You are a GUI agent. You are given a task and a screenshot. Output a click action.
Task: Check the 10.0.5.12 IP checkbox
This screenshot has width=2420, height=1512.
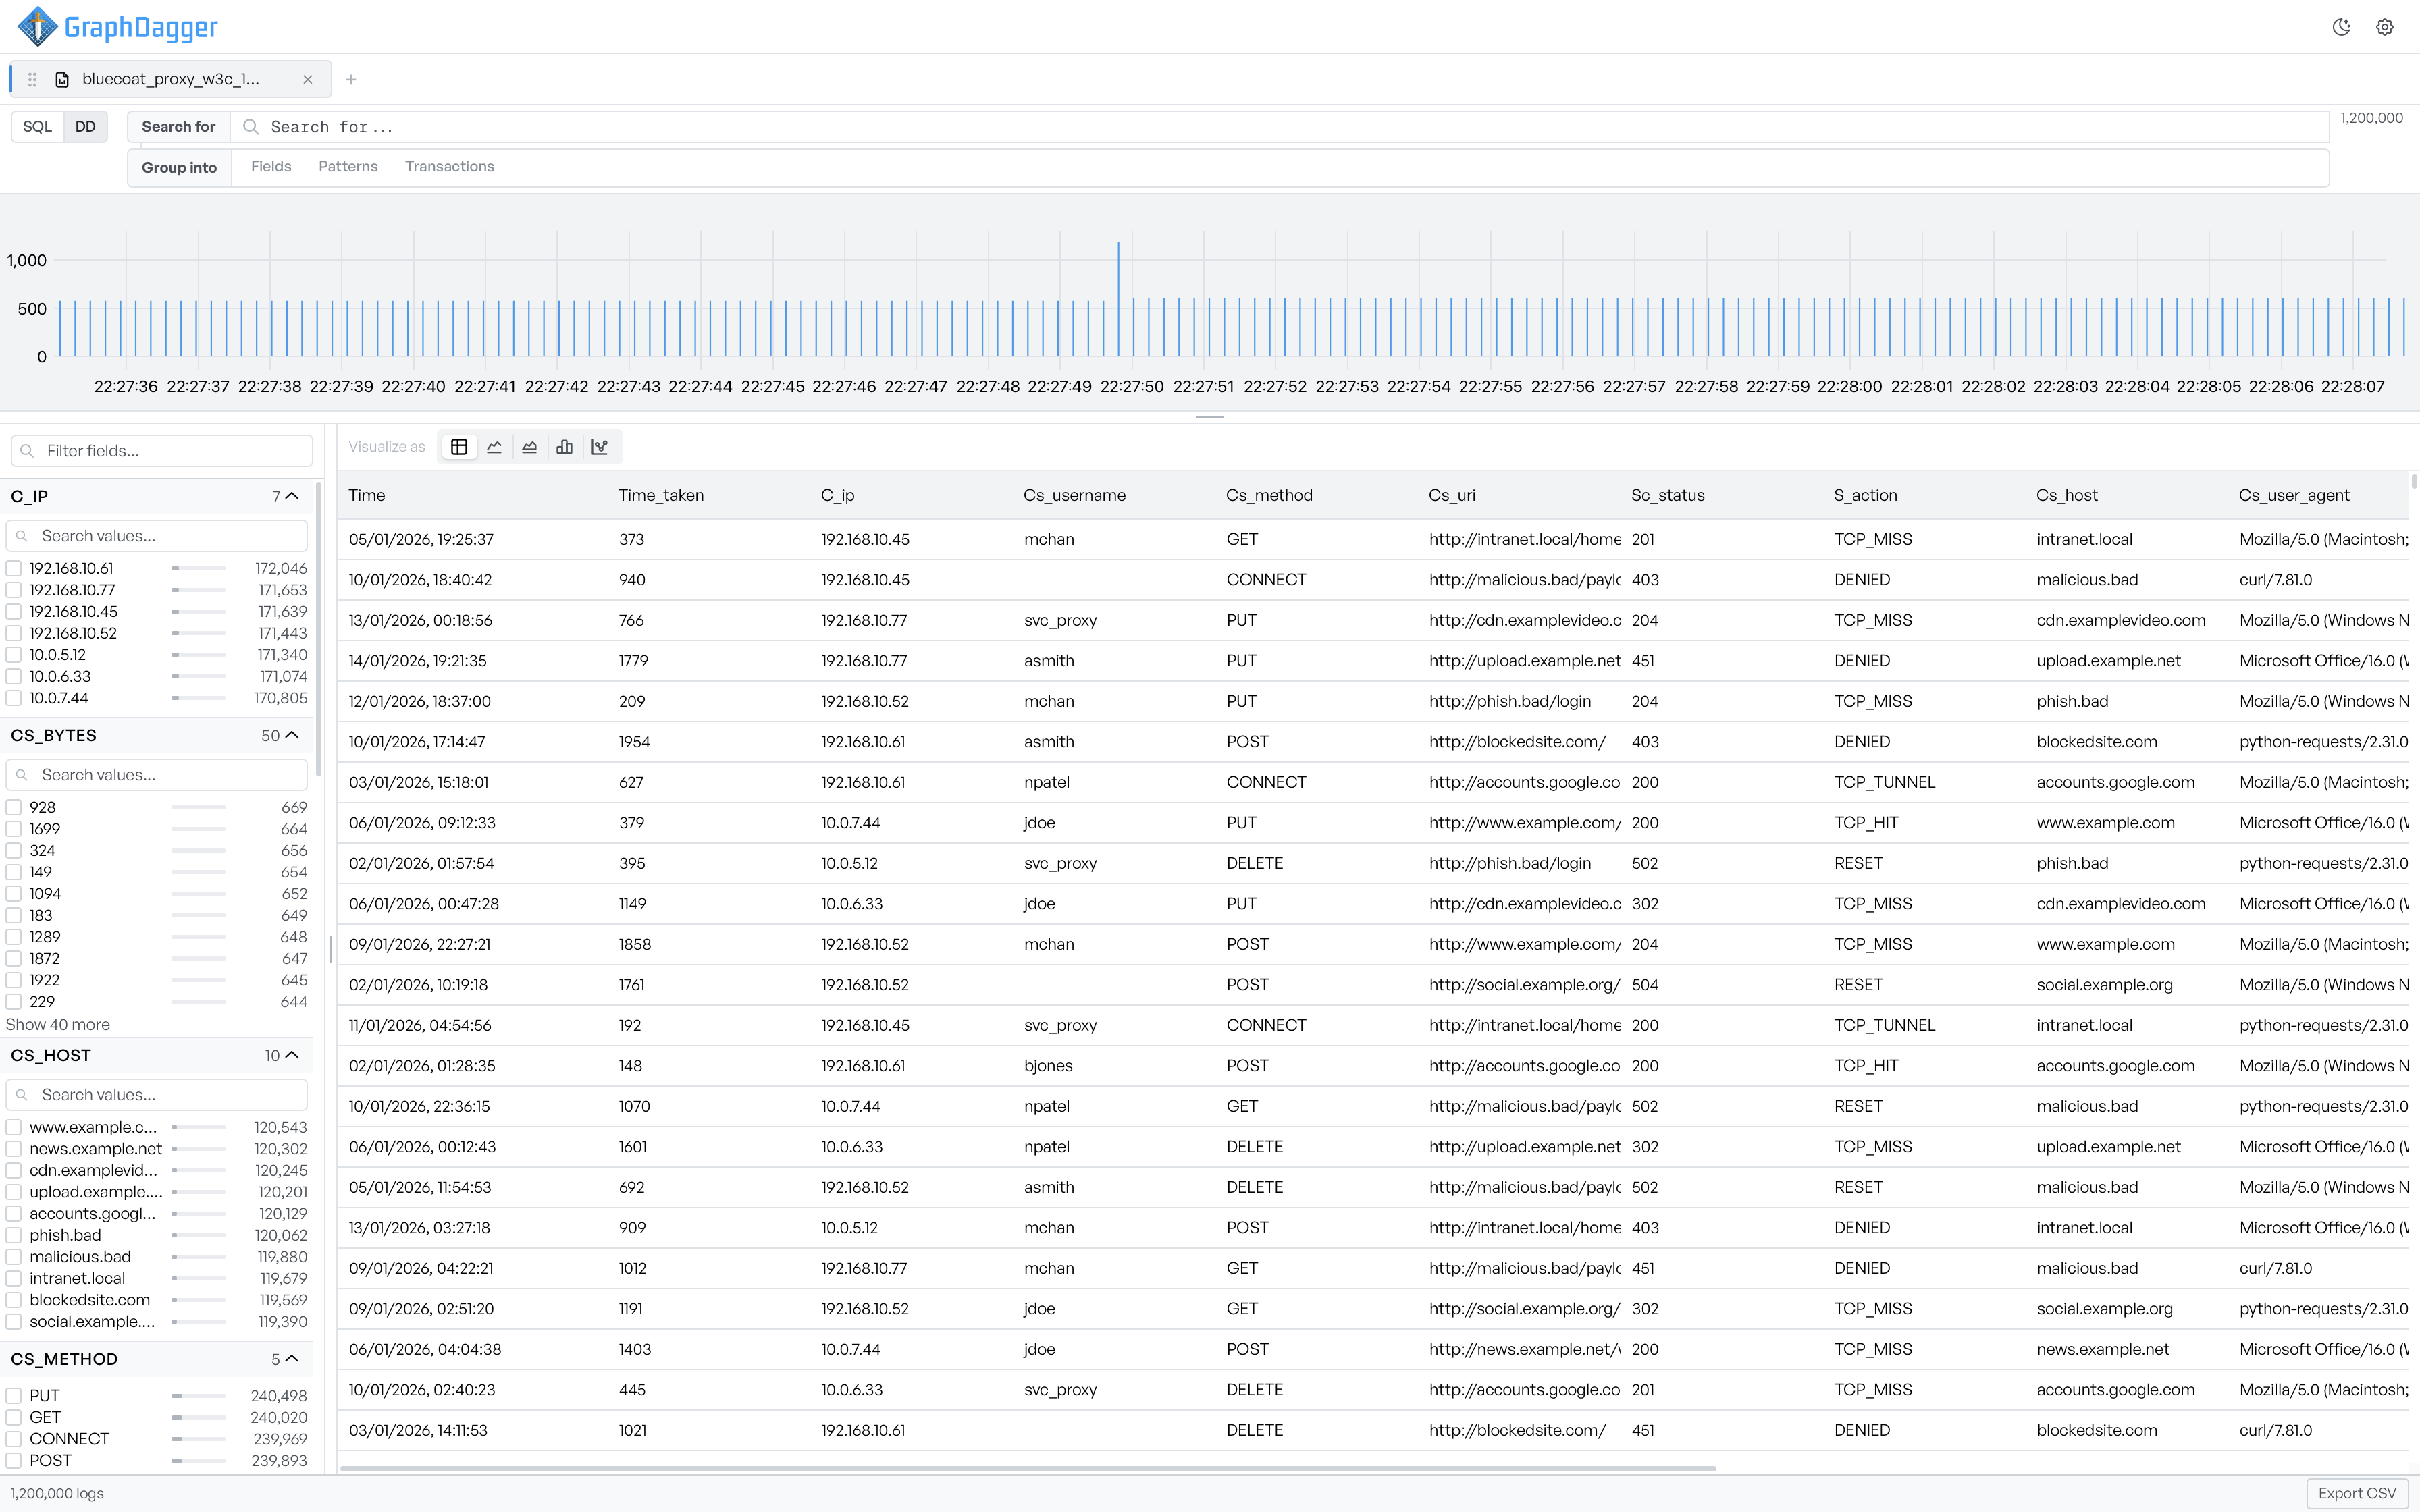14,655
